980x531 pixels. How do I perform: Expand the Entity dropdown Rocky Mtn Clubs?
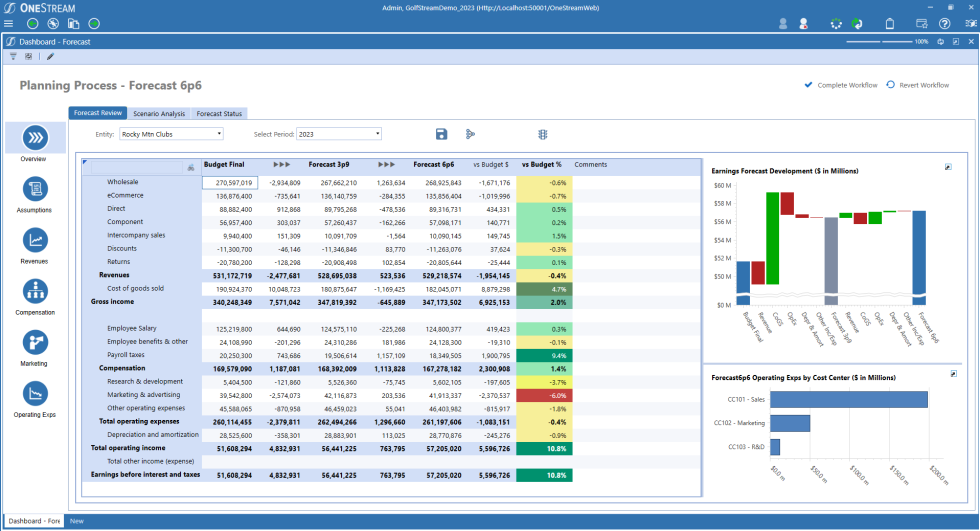click(170, 133)
